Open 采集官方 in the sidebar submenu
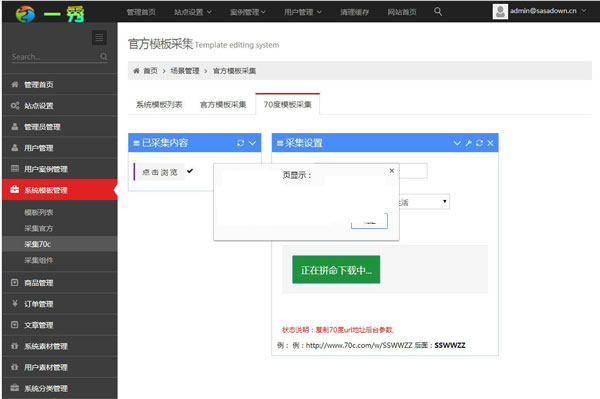600x399 pixels. [x=39, y=228]
